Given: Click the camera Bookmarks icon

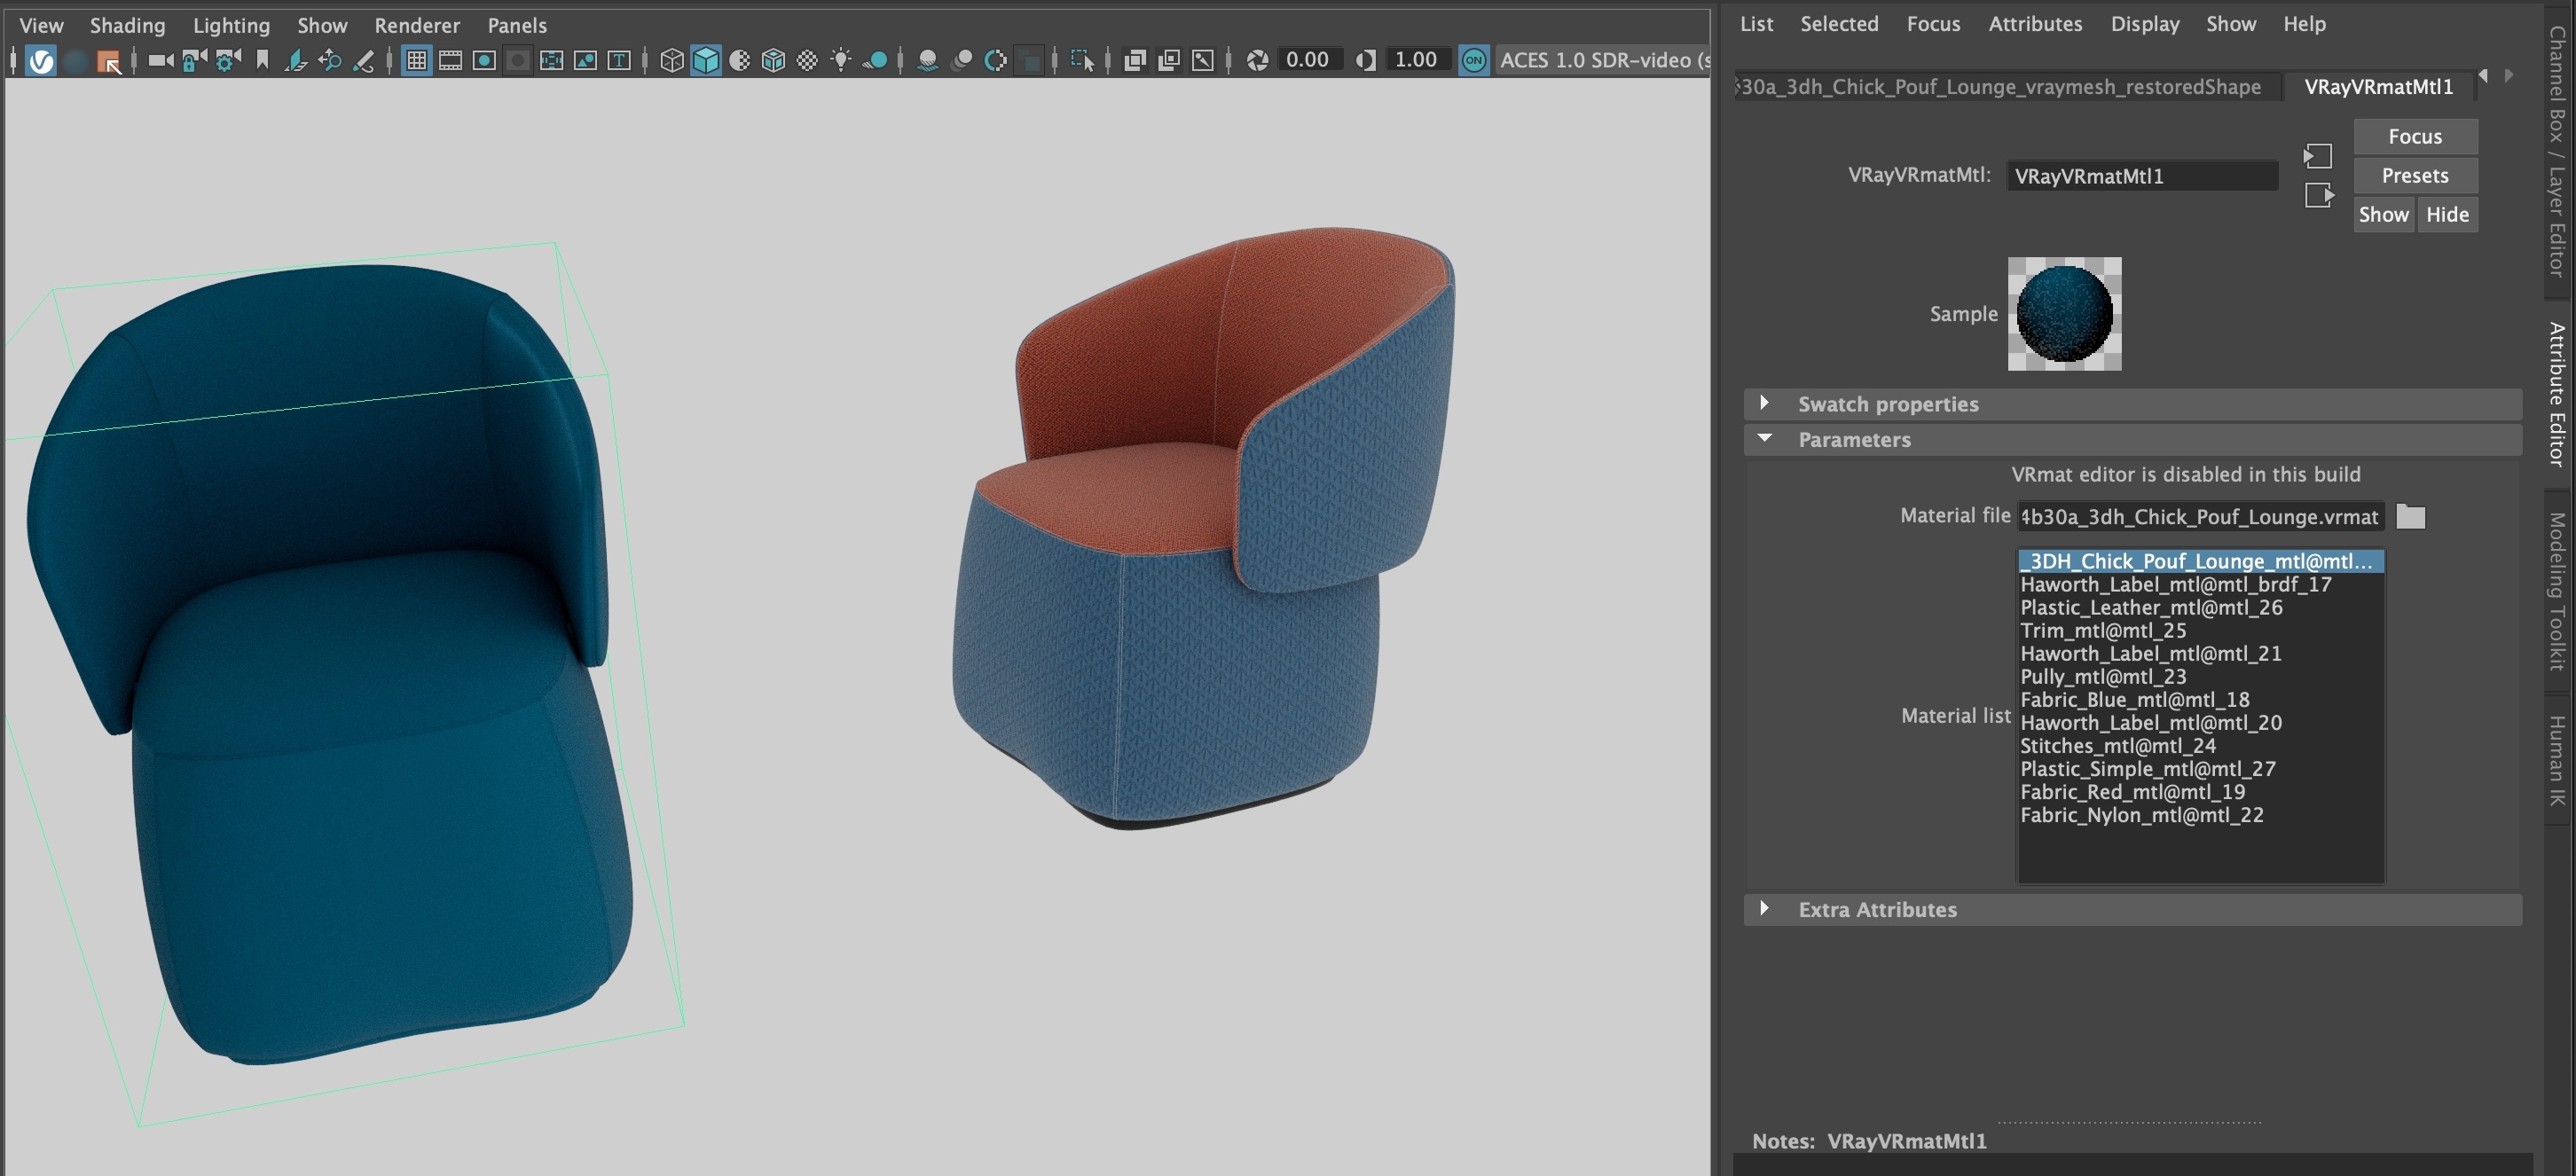Looking at the screenshot, I should pyautogui.click(x=262, y=61).
